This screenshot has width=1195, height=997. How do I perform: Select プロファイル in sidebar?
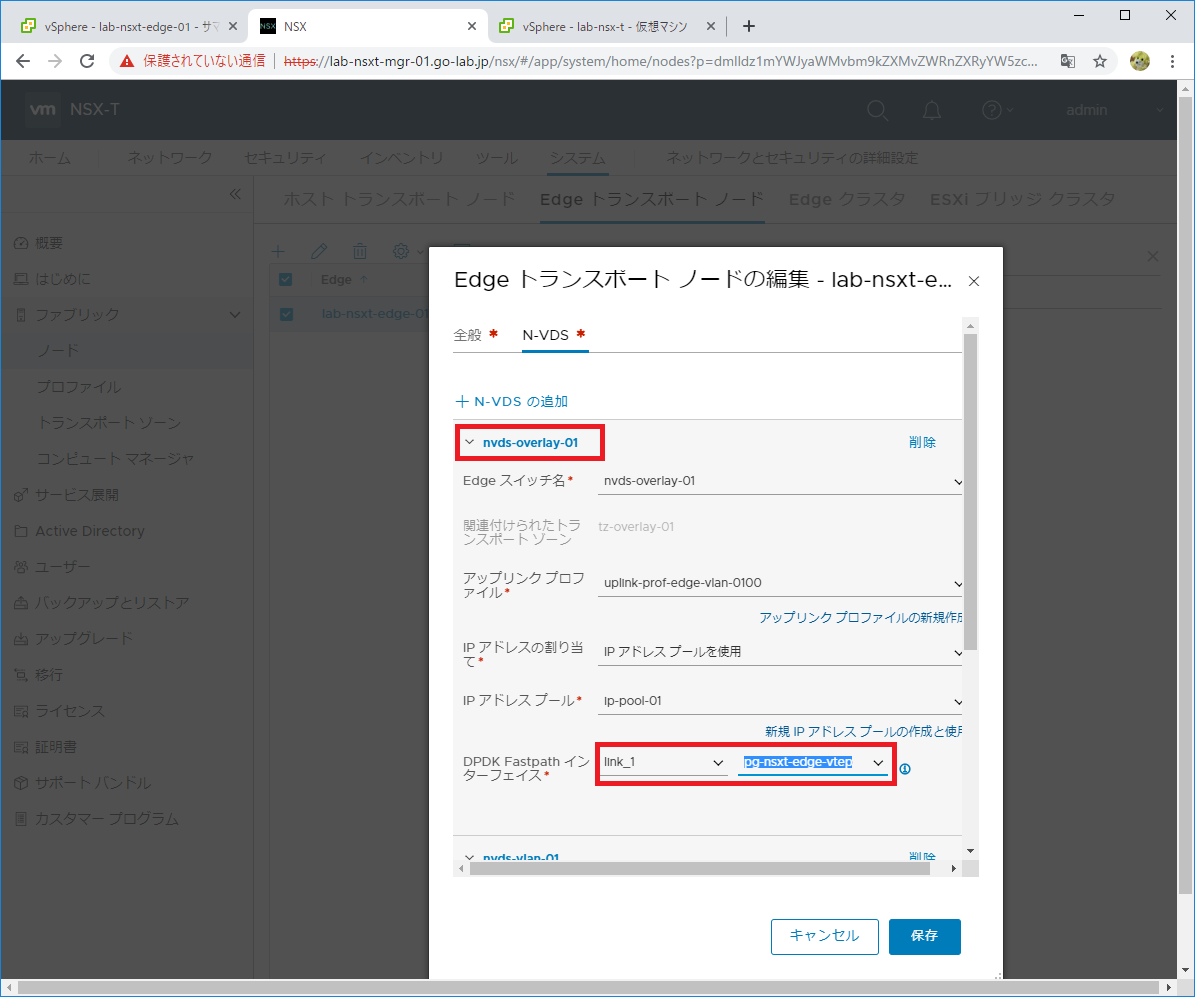coord(78,386)
